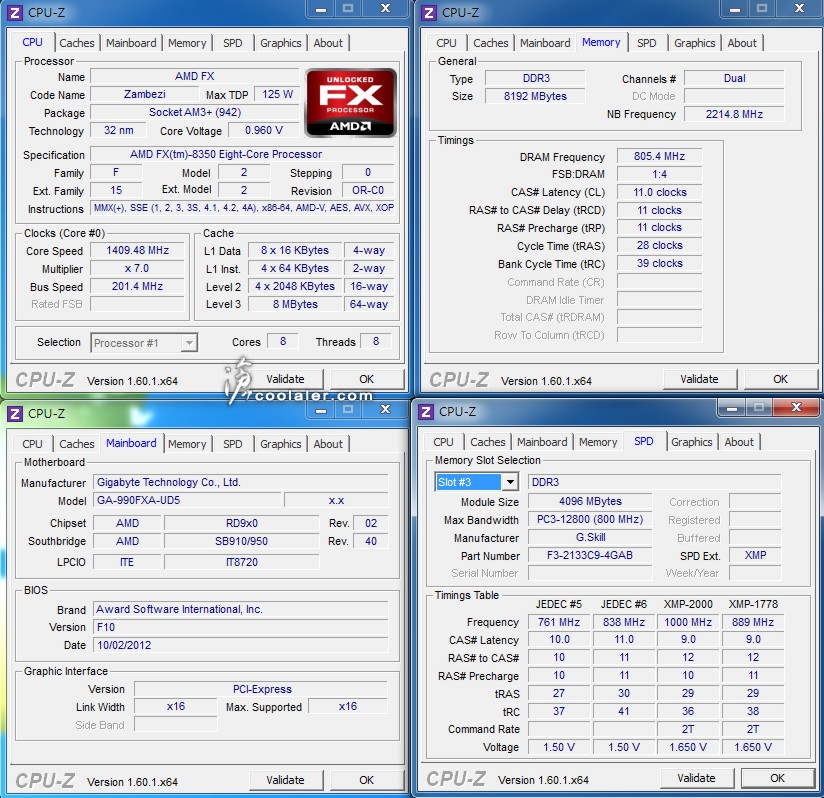
Task: Select the CPU tab in the Memory window
Action: pos(446,43)
